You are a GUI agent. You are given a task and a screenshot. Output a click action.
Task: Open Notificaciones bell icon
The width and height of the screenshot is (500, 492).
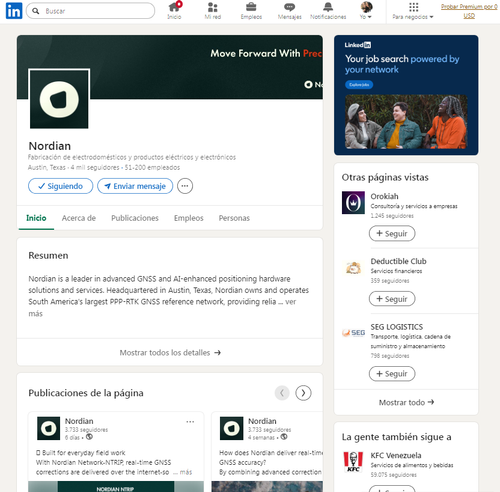click(x=328, y=11)
